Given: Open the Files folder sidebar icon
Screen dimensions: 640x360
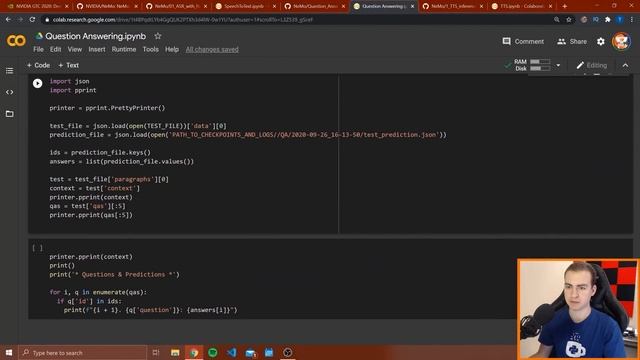Looking at the screenshot, I should click(x=9, y=114).
